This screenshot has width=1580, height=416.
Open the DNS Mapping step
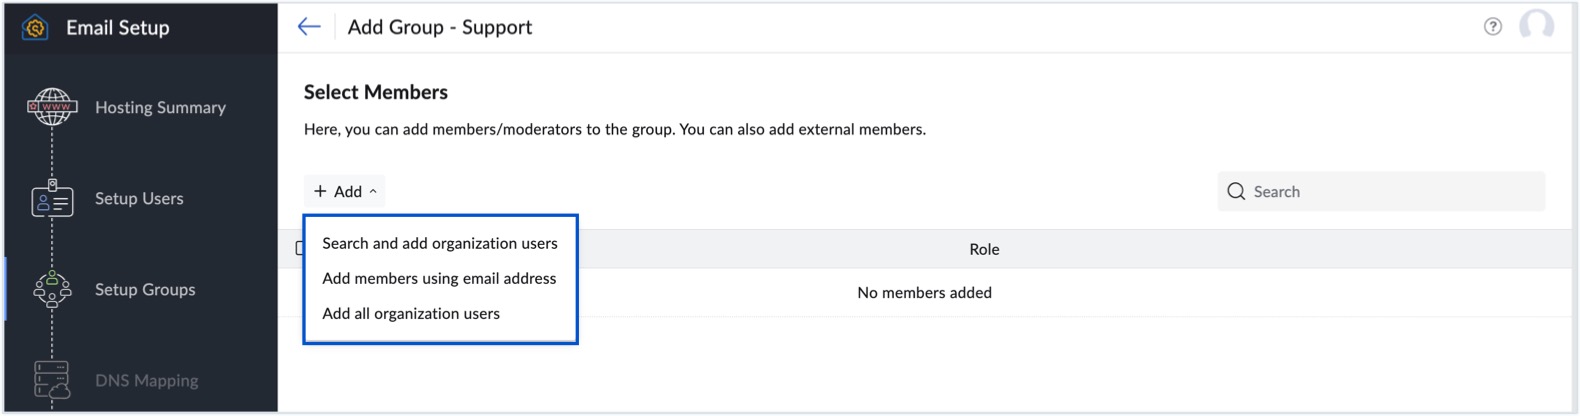(x=146, y=380)
